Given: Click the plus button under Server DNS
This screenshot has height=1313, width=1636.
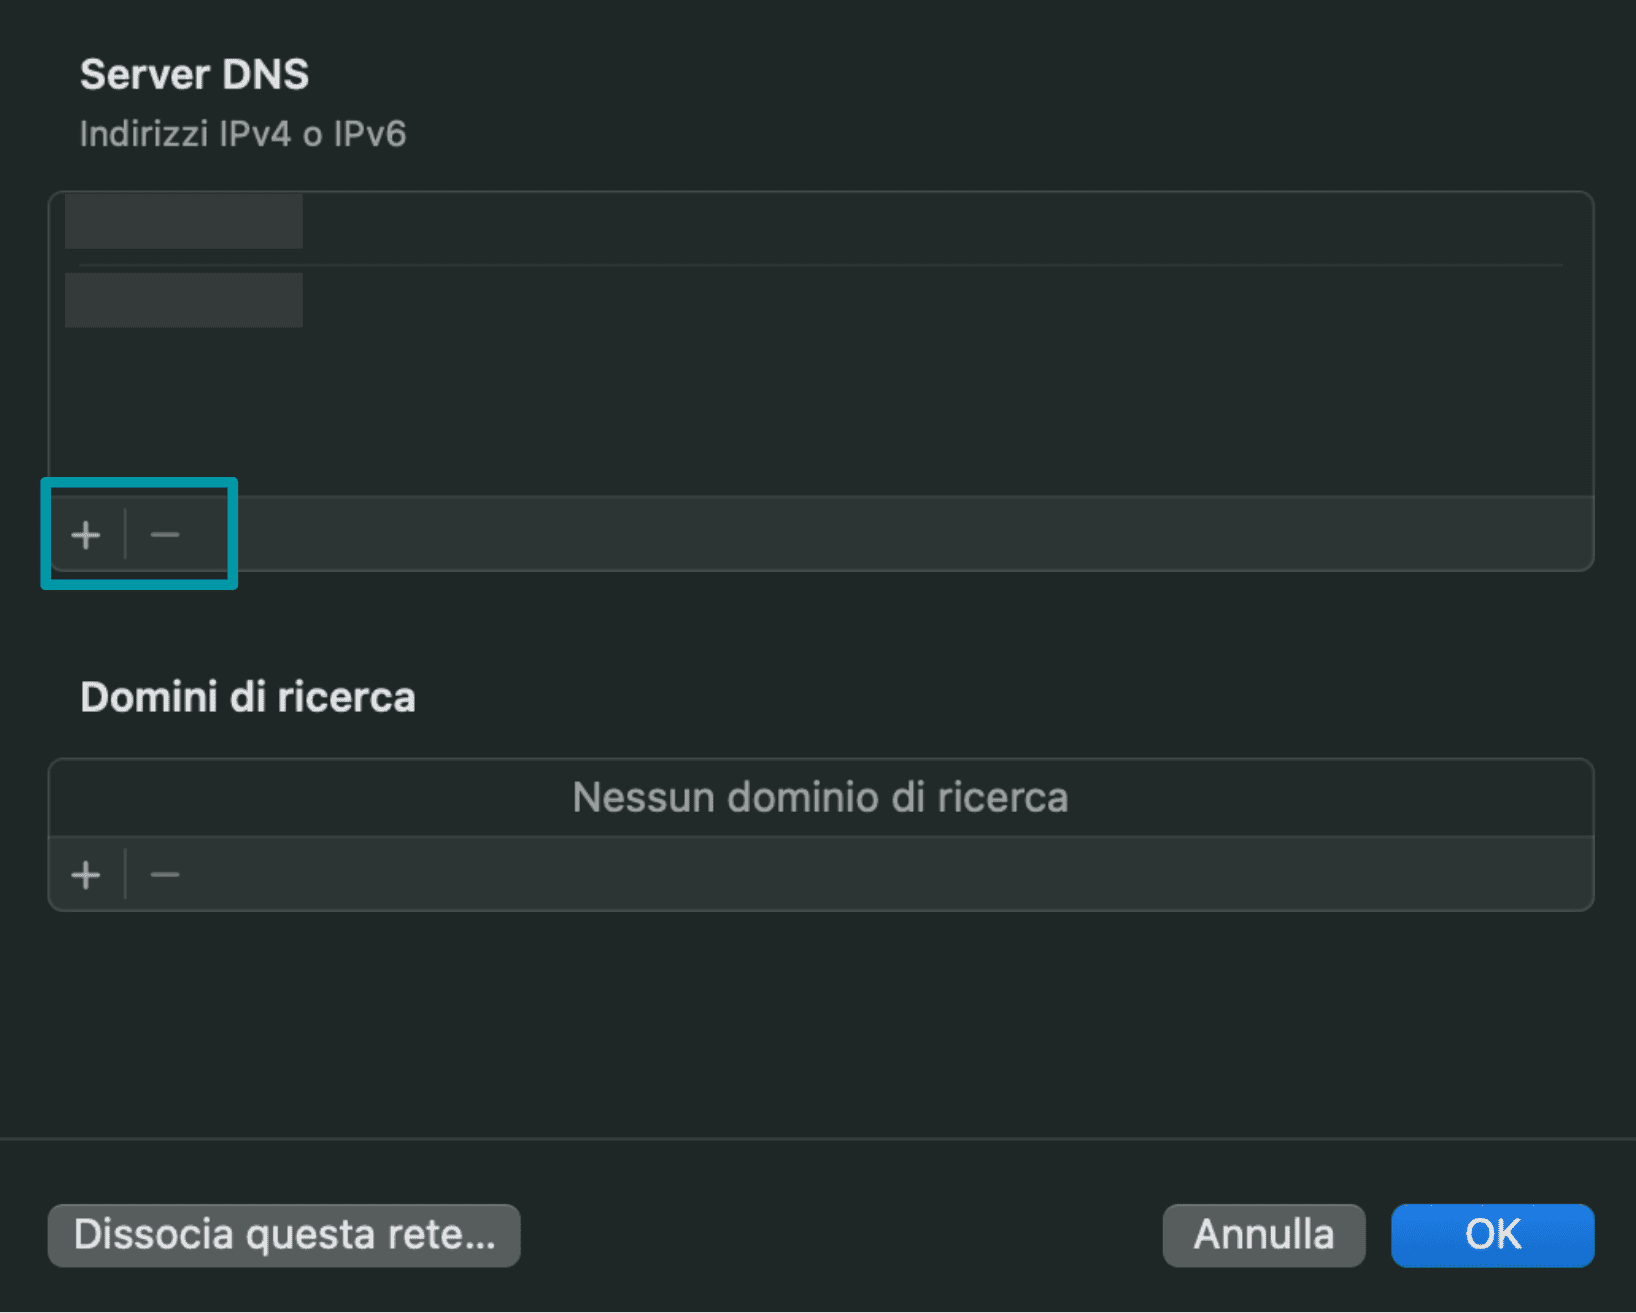Looking at the screenshot, I should (x=86, y=535).
